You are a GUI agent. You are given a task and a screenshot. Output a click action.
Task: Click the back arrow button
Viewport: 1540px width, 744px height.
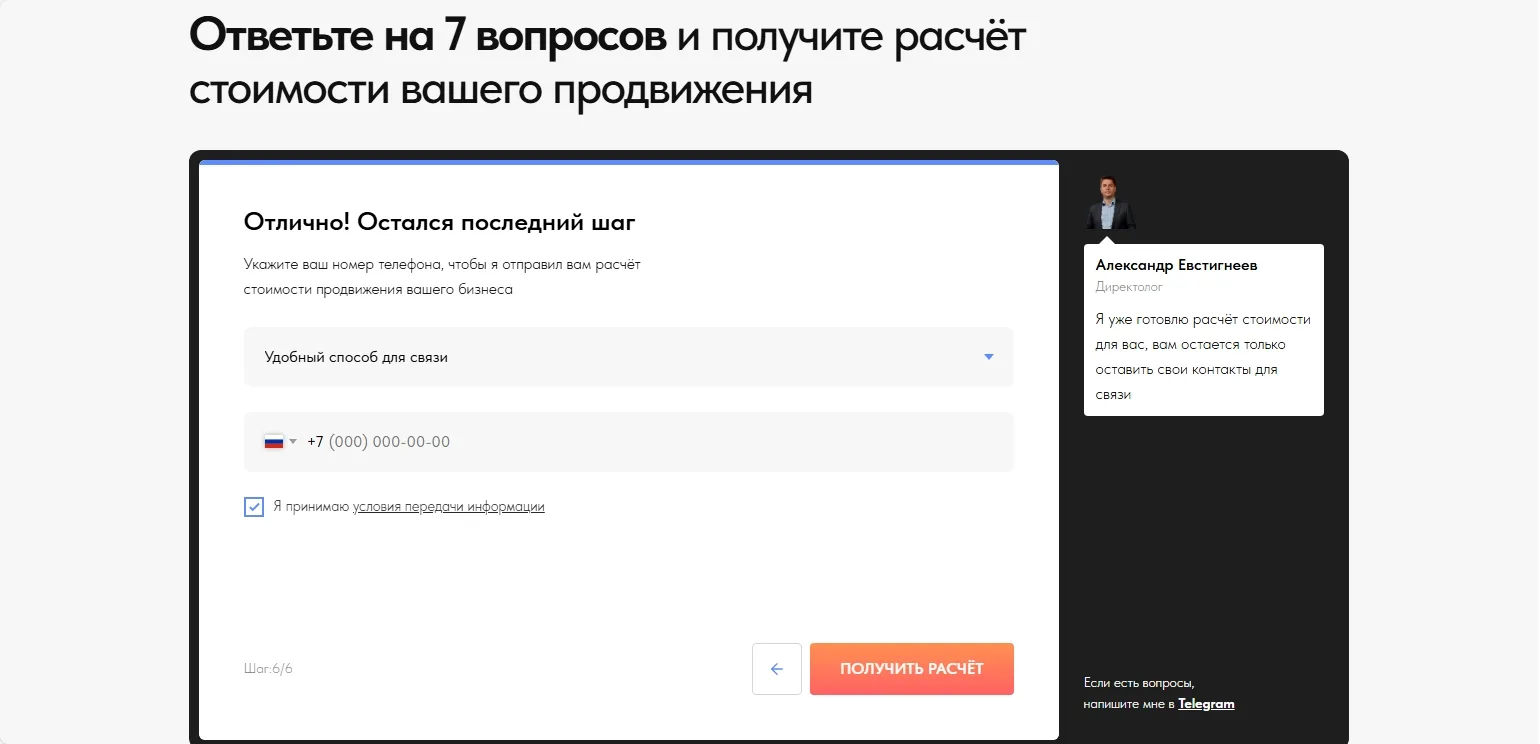777,669
